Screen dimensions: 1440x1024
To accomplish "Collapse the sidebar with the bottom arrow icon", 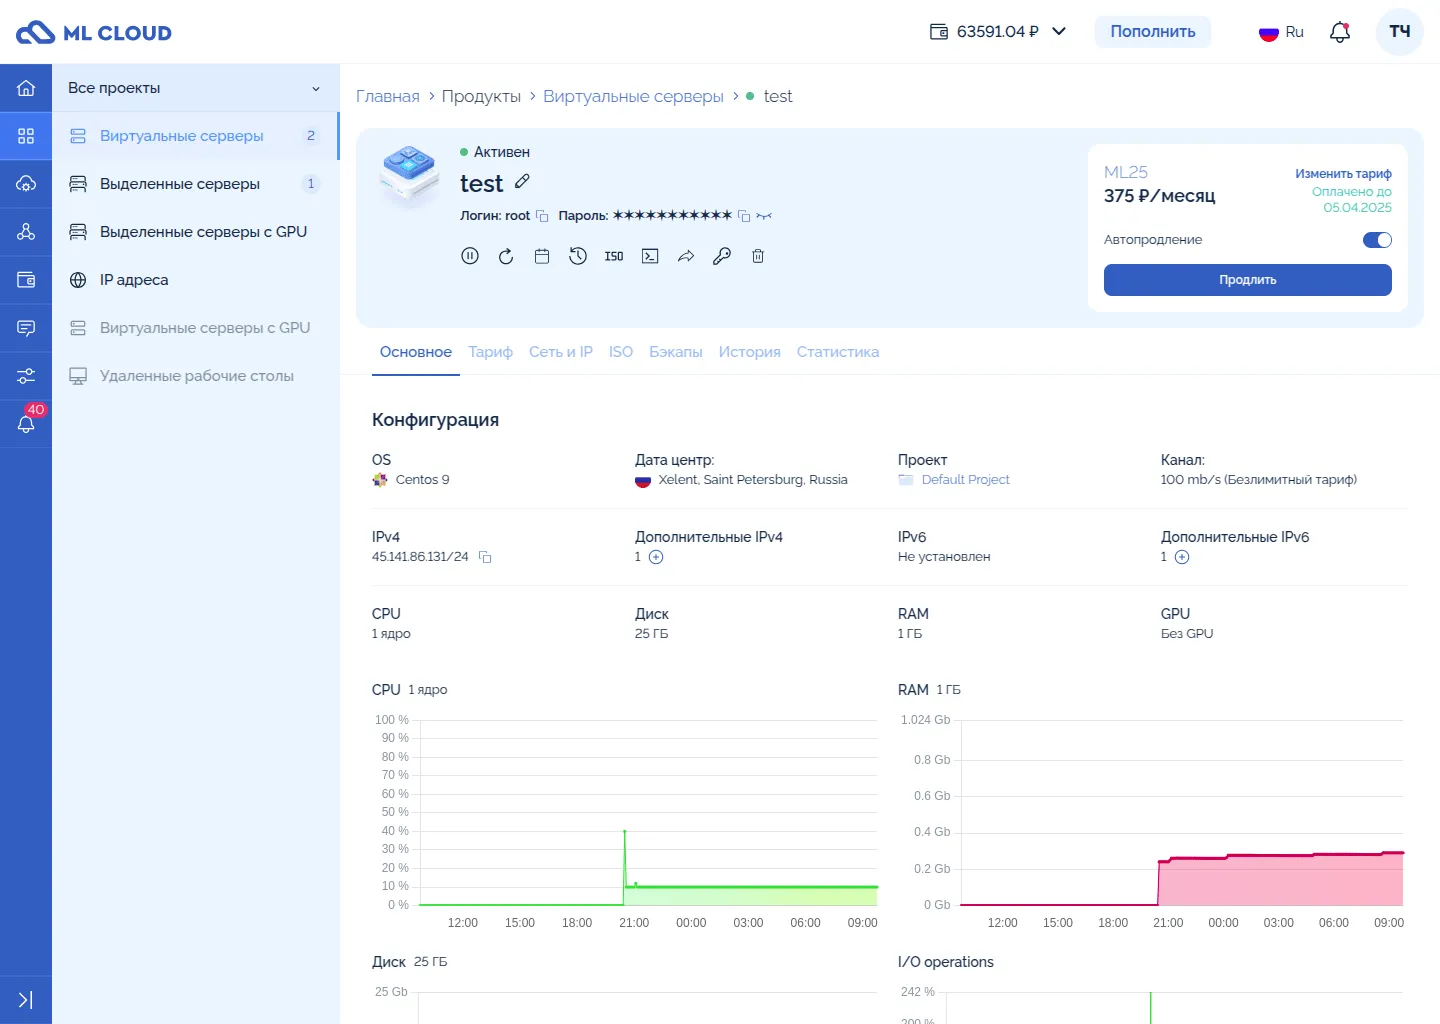I will 26,1000.
